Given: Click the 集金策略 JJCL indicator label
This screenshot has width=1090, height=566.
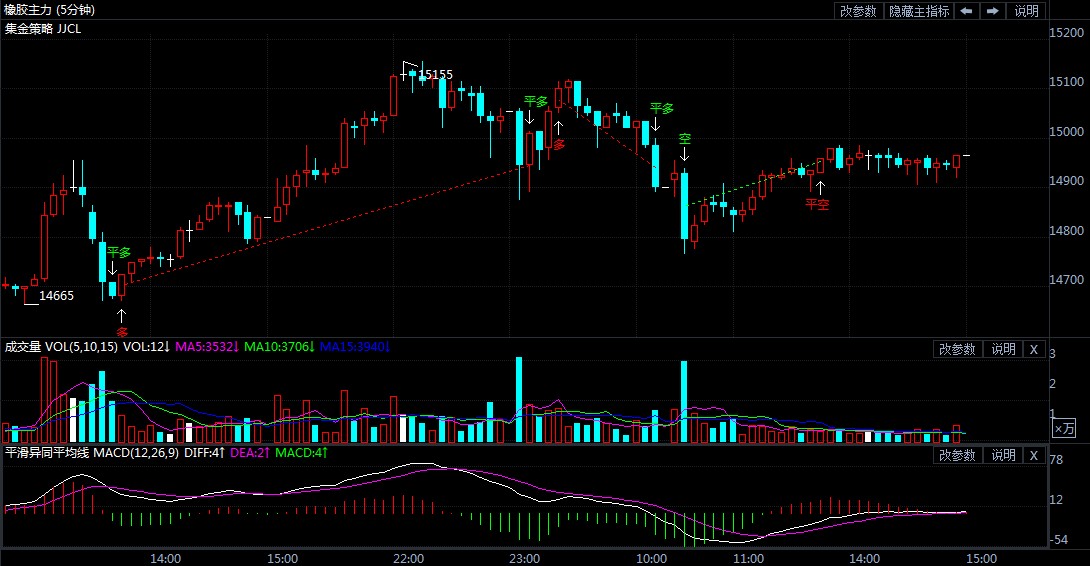Looking at the screenshot, I should pos(43,29).
